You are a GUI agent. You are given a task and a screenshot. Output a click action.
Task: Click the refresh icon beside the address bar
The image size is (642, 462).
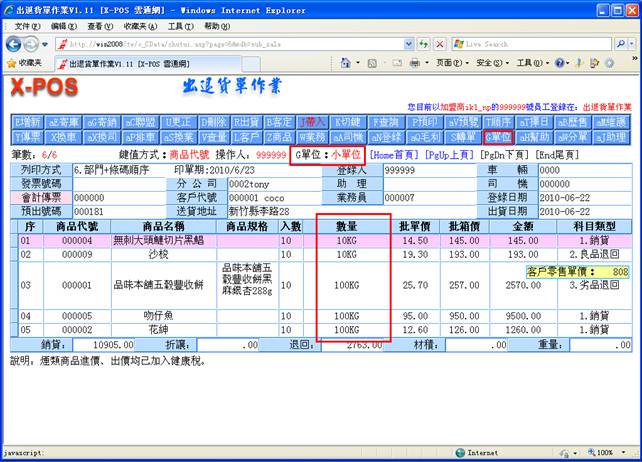click(x=423, y=44)
